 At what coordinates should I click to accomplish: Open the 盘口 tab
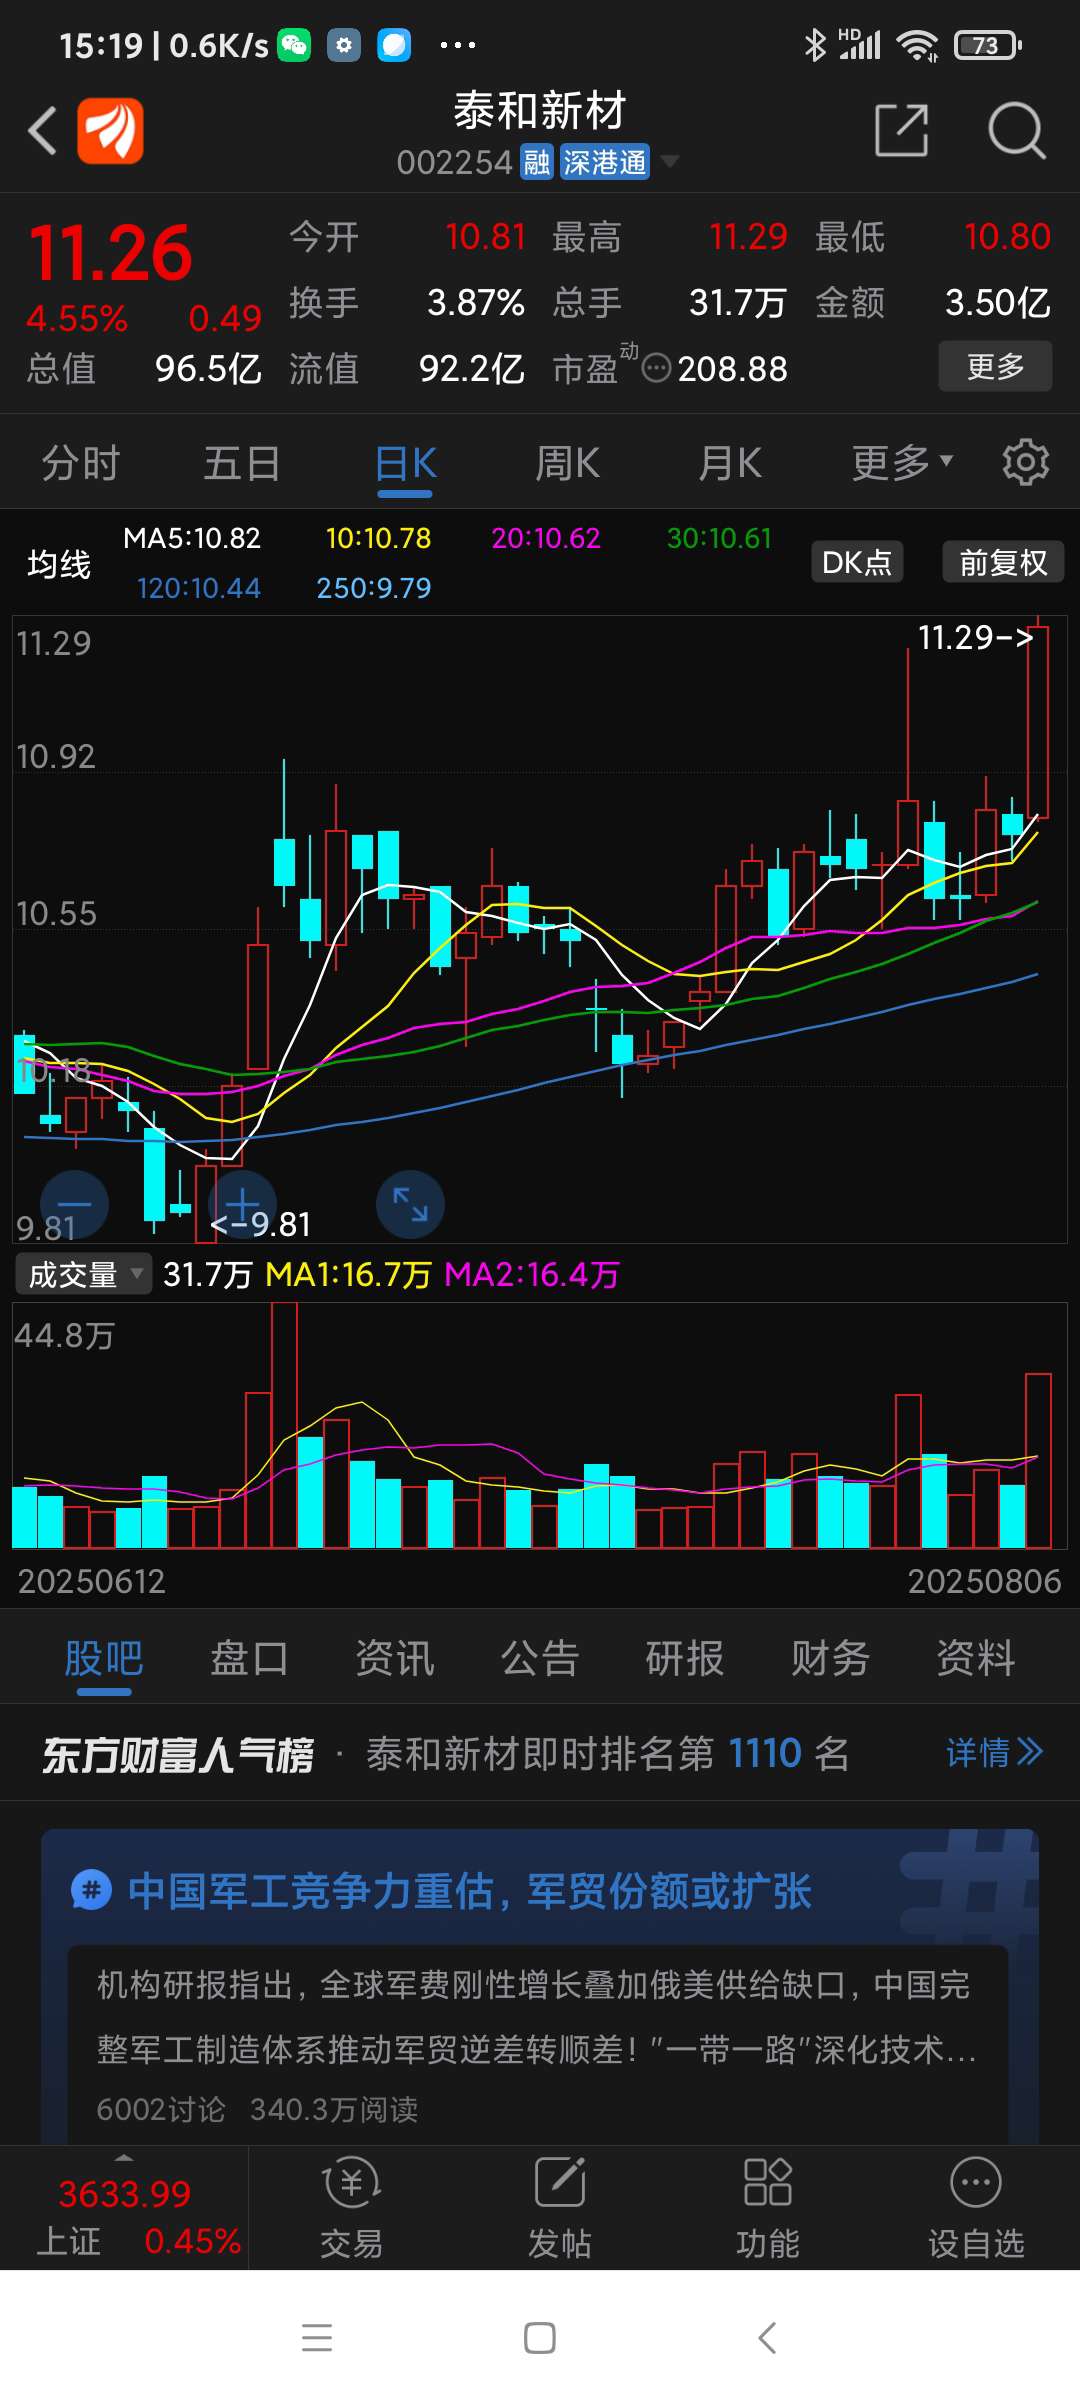(x=249, y=1658)
